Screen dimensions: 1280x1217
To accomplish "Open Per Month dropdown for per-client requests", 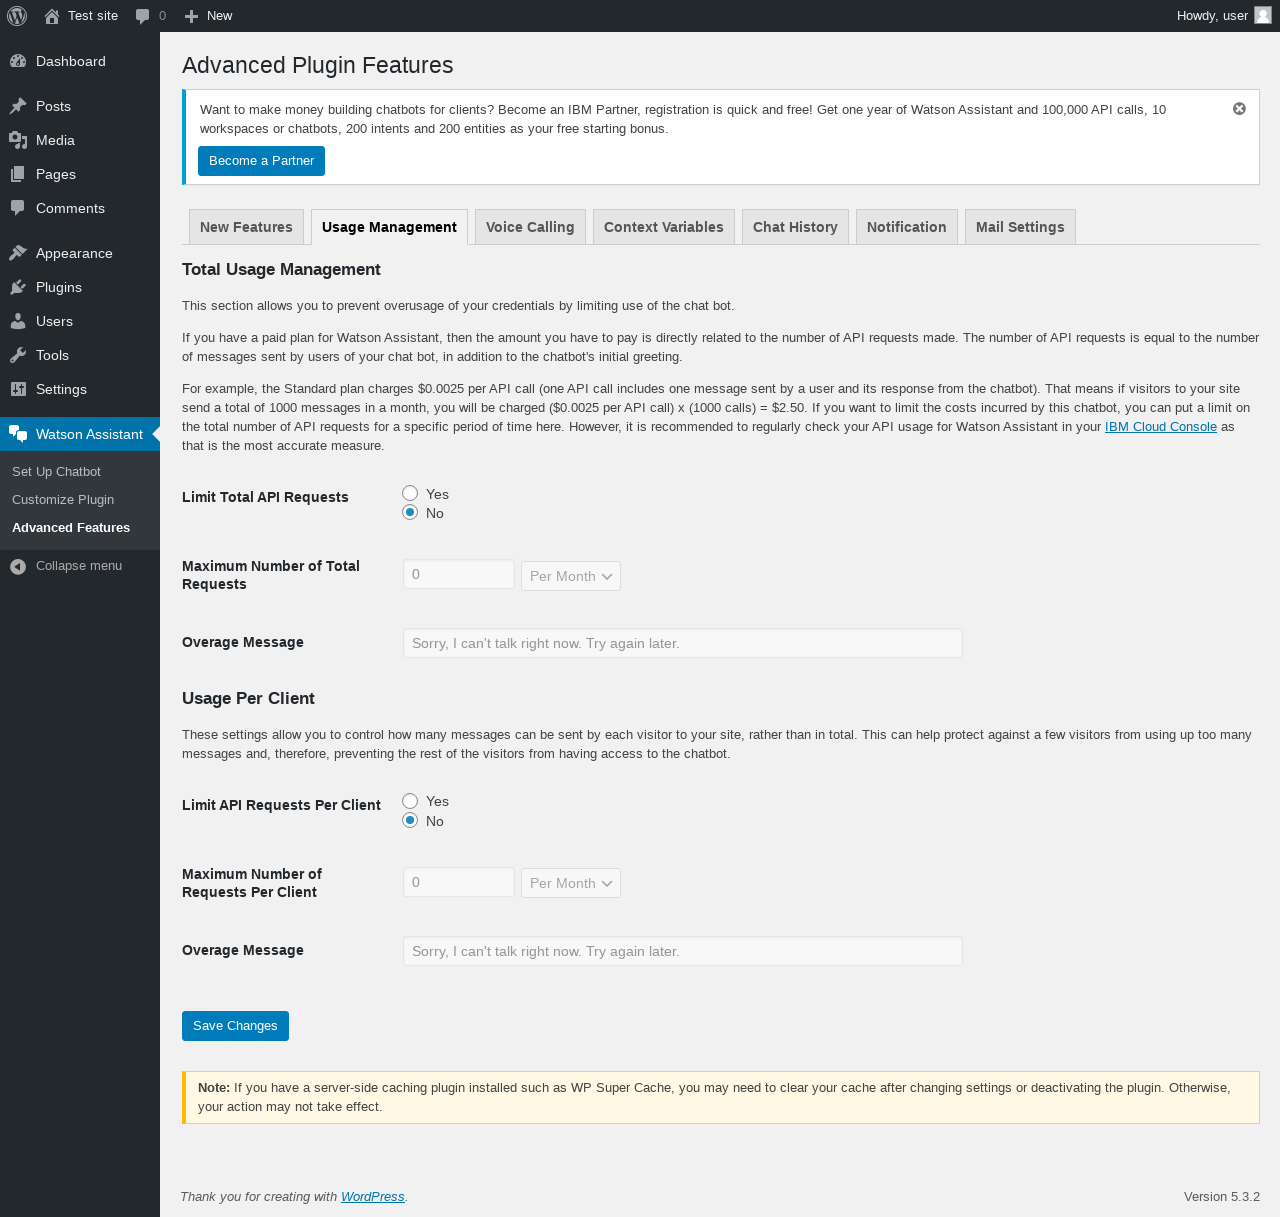I will 571,883.
